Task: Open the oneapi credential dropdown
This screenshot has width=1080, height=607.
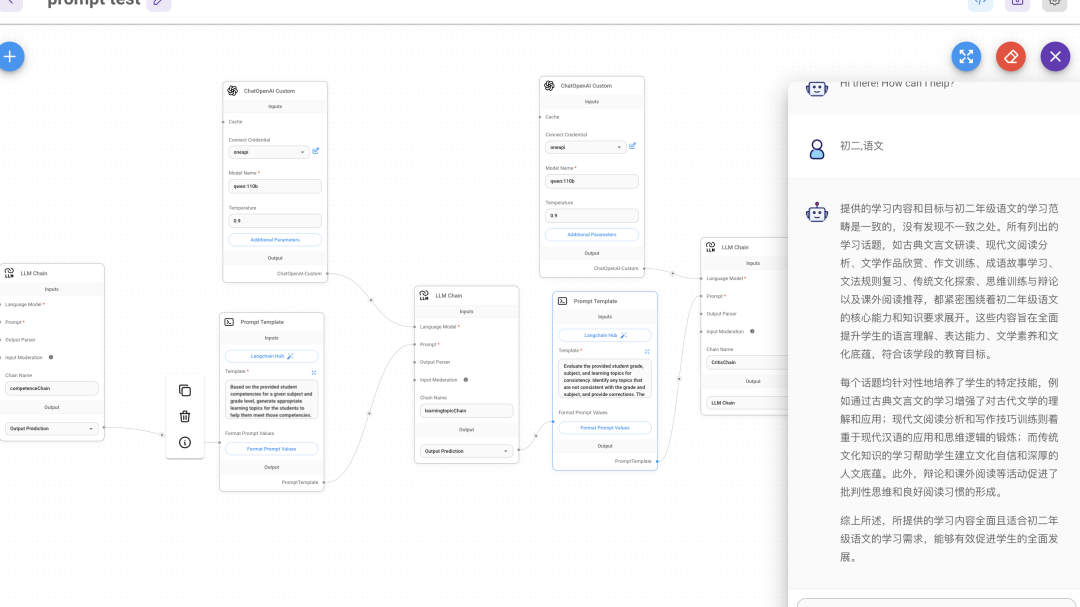Action: click(270, 150)
